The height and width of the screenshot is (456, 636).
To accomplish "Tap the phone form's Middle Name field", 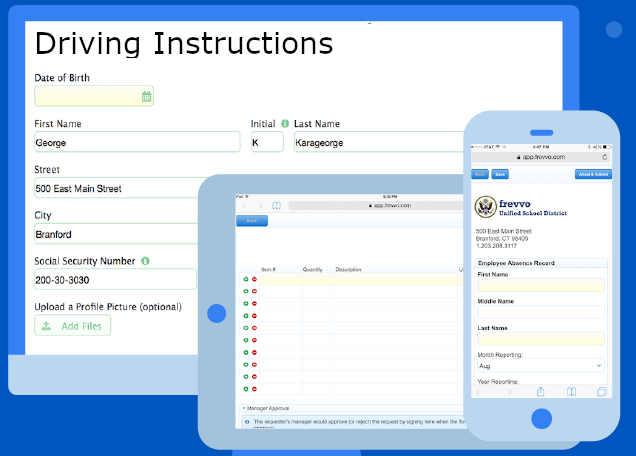I will (541, 313).
